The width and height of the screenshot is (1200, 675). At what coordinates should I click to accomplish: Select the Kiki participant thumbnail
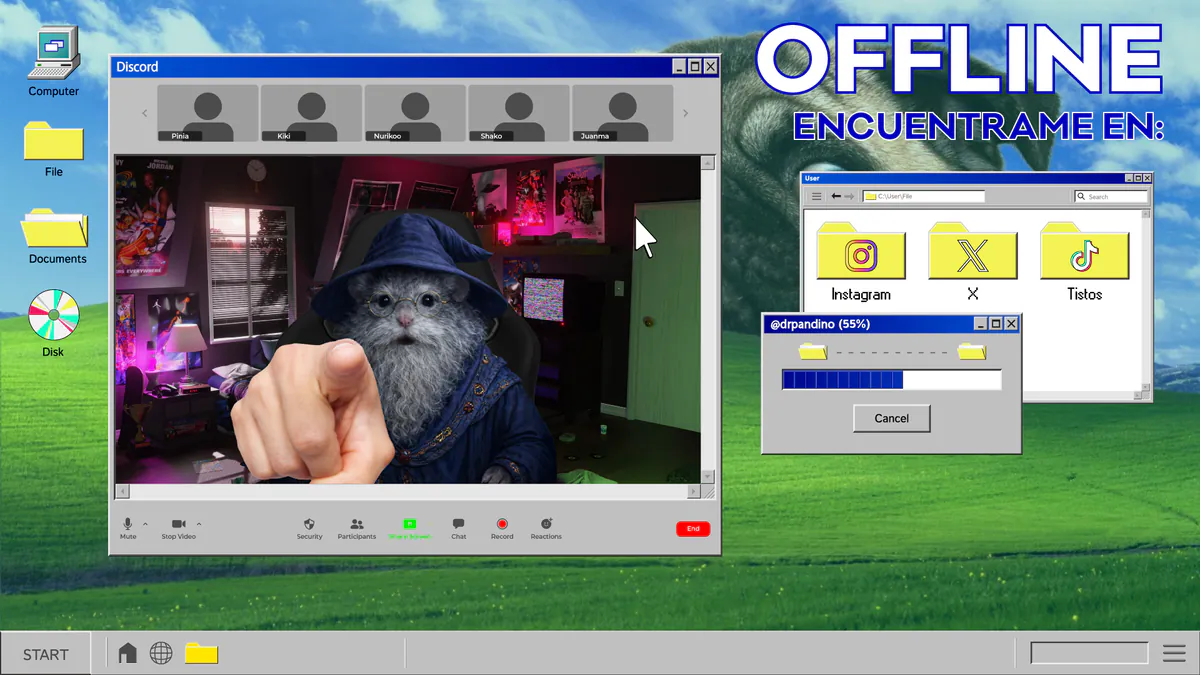[x=312, y=113]
